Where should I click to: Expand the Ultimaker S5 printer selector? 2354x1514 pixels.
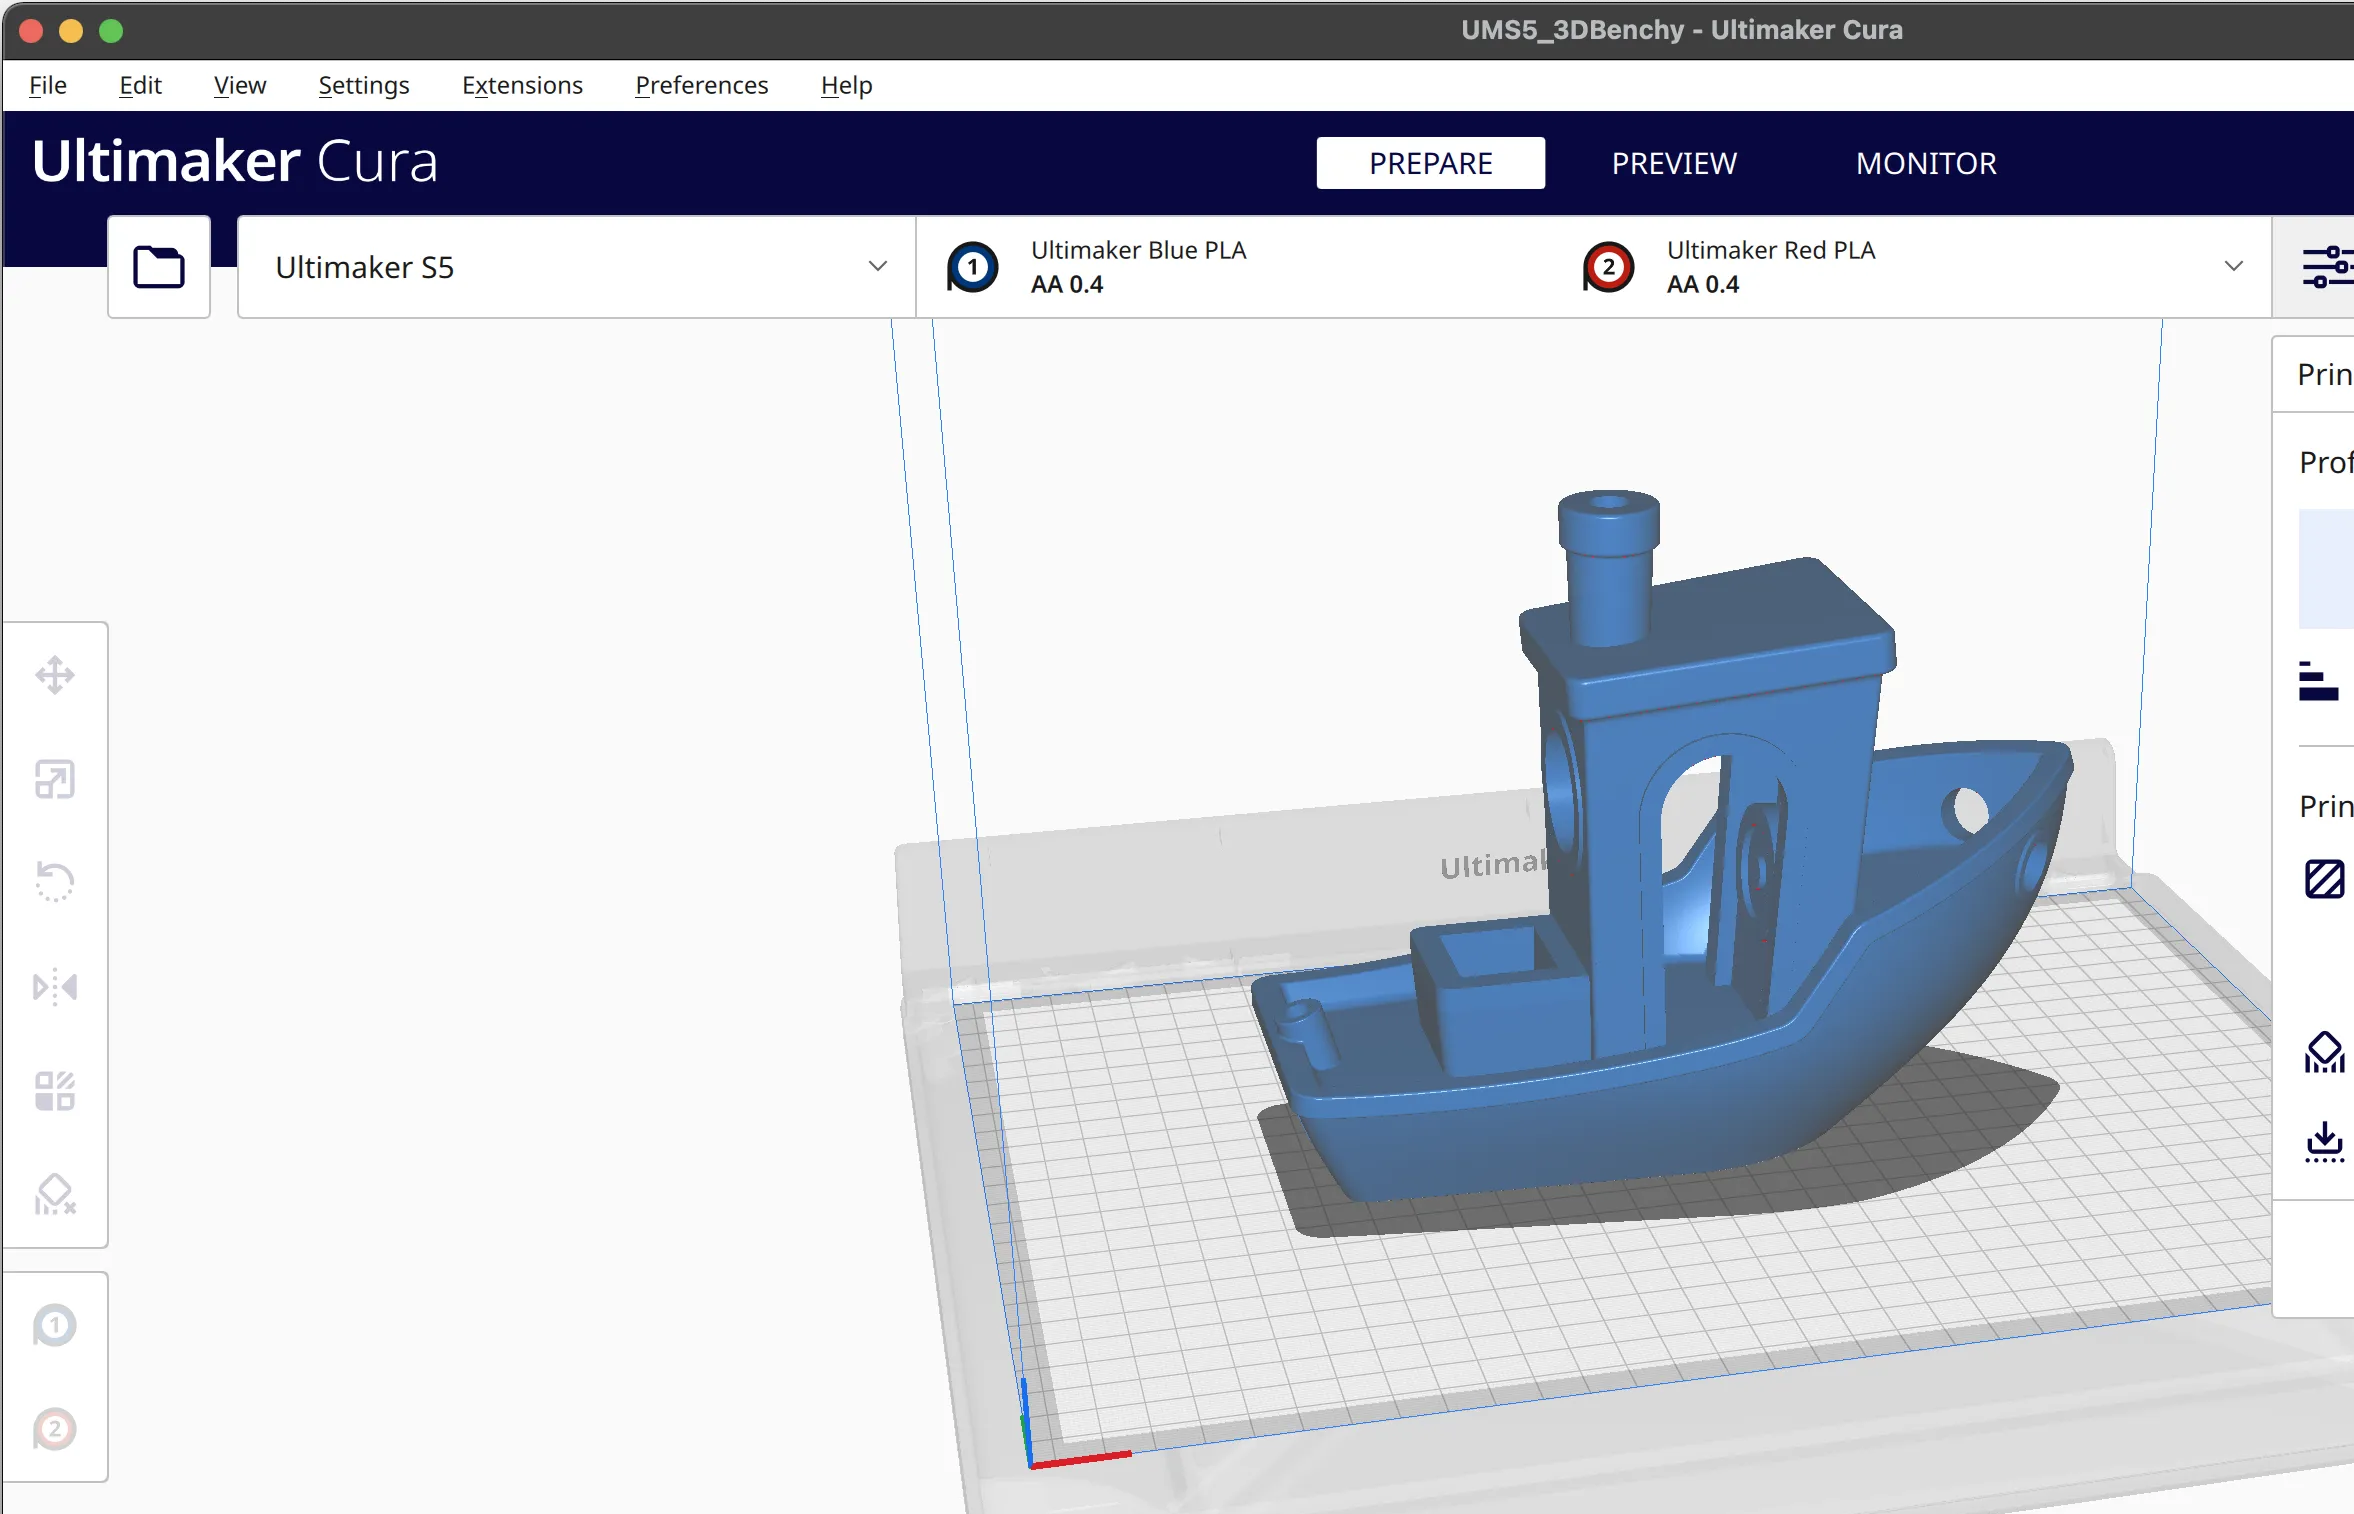point(876,266)
